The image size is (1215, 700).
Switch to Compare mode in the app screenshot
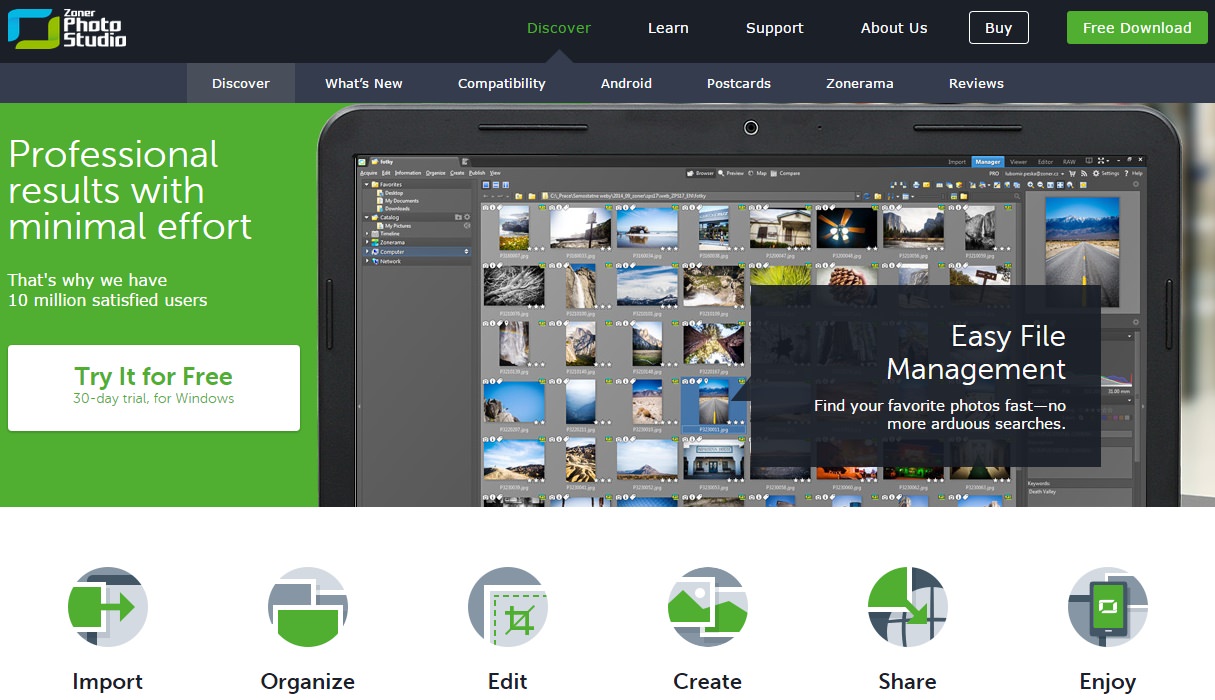[x=785, y=173]
